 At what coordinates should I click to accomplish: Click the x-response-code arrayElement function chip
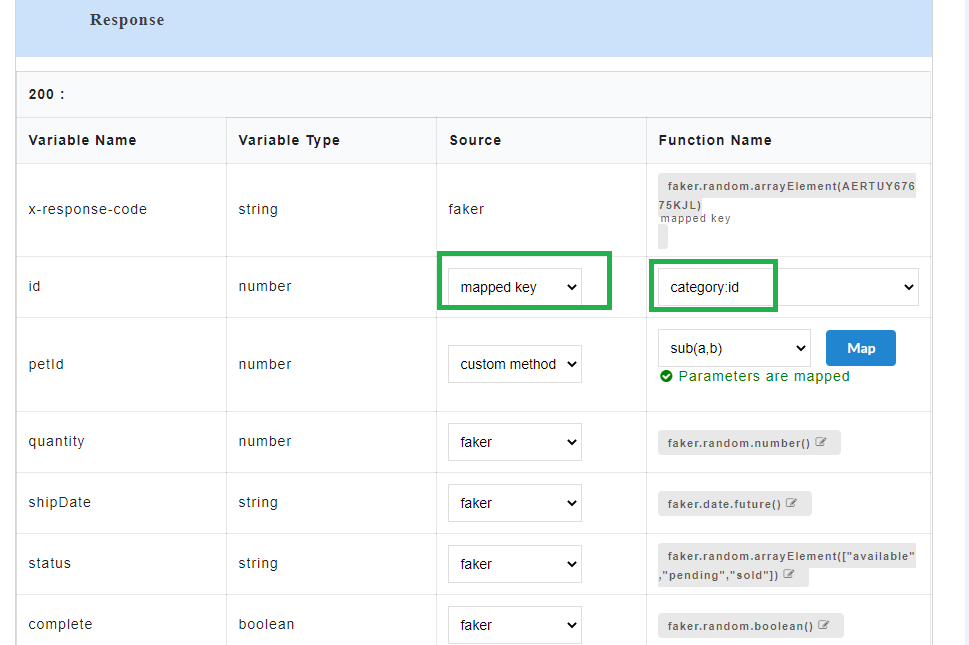click(x=786, y=195)
